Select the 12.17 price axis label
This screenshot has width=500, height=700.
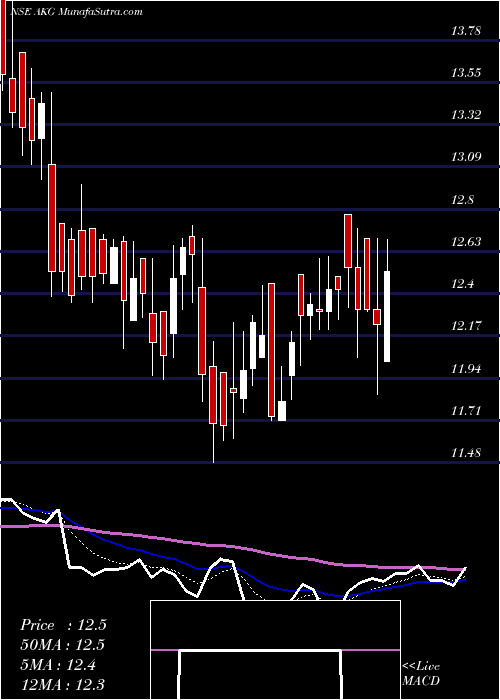[x=466, y=325]
